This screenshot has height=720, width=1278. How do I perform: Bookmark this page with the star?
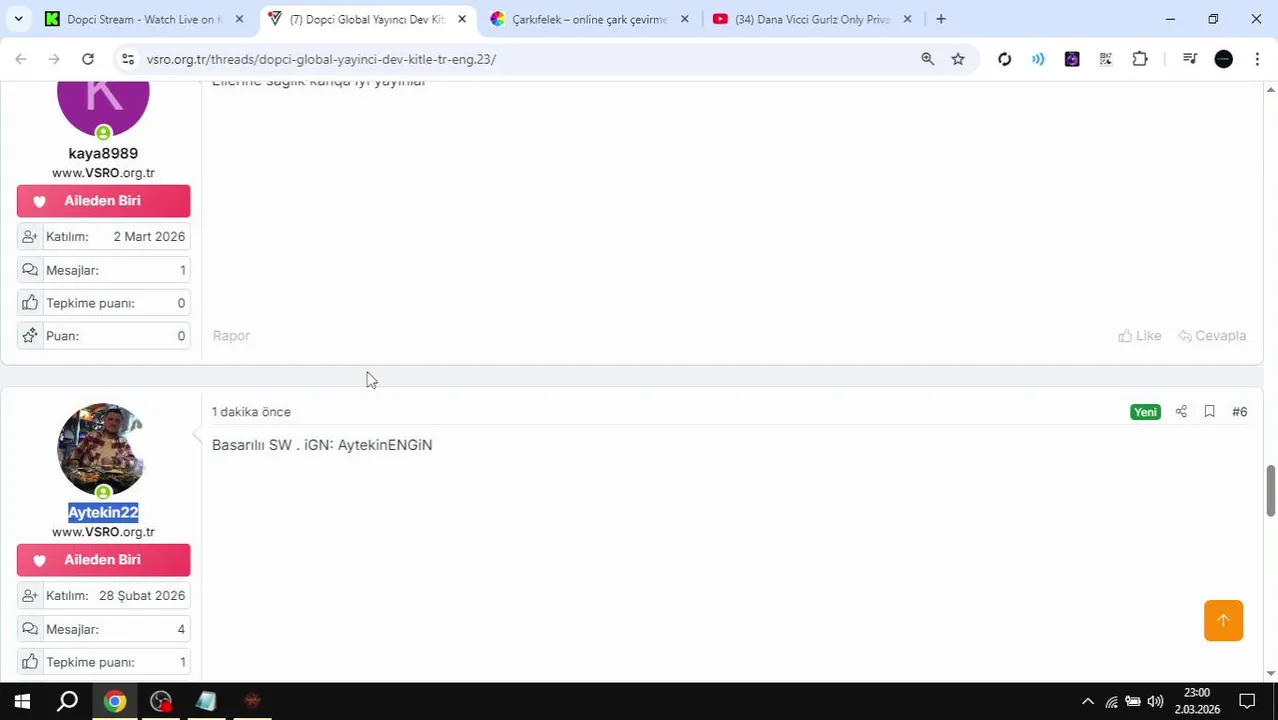pyautogui.click(x=958, y=59)
